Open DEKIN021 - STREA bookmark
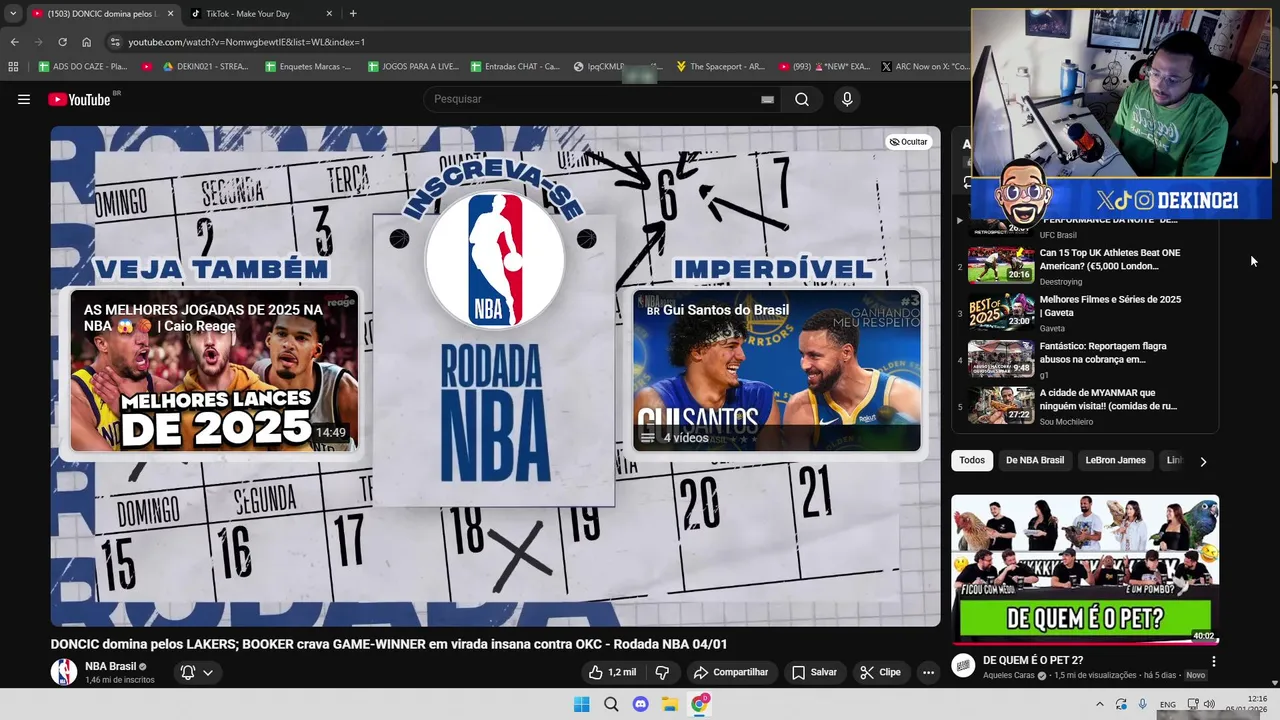 (205, 67)
